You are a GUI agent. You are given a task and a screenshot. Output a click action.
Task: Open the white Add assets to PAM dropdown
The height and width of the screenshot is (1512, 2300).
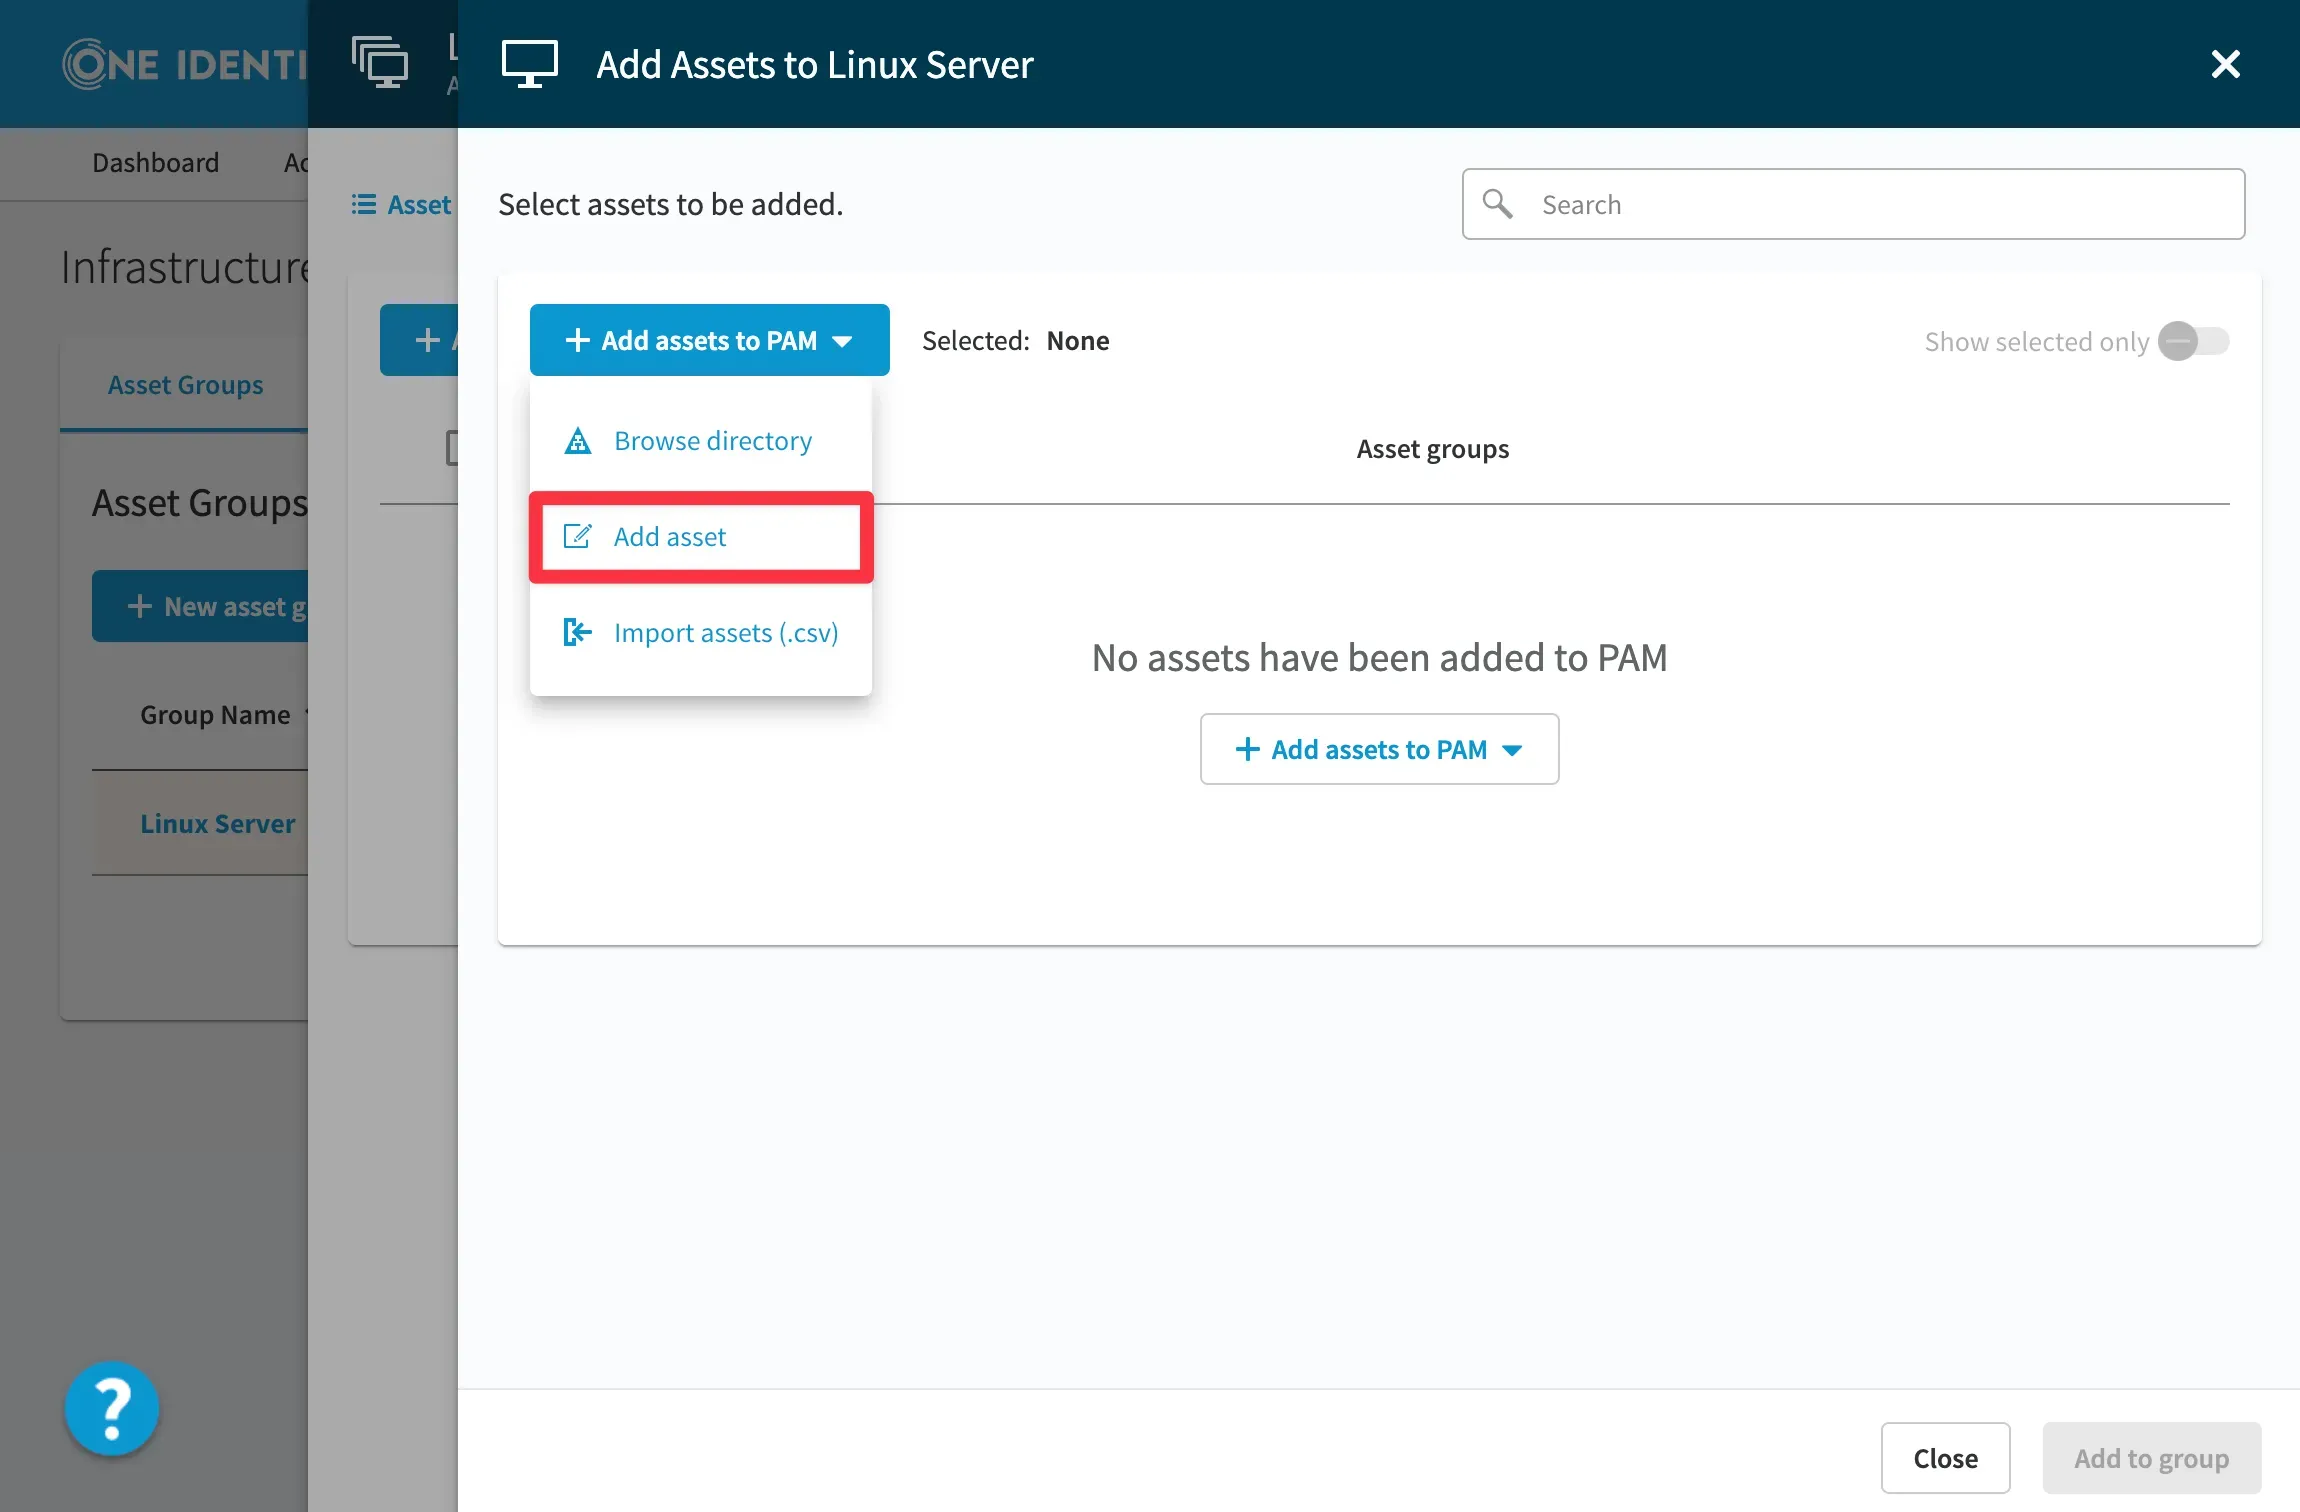pos(1379,750)
